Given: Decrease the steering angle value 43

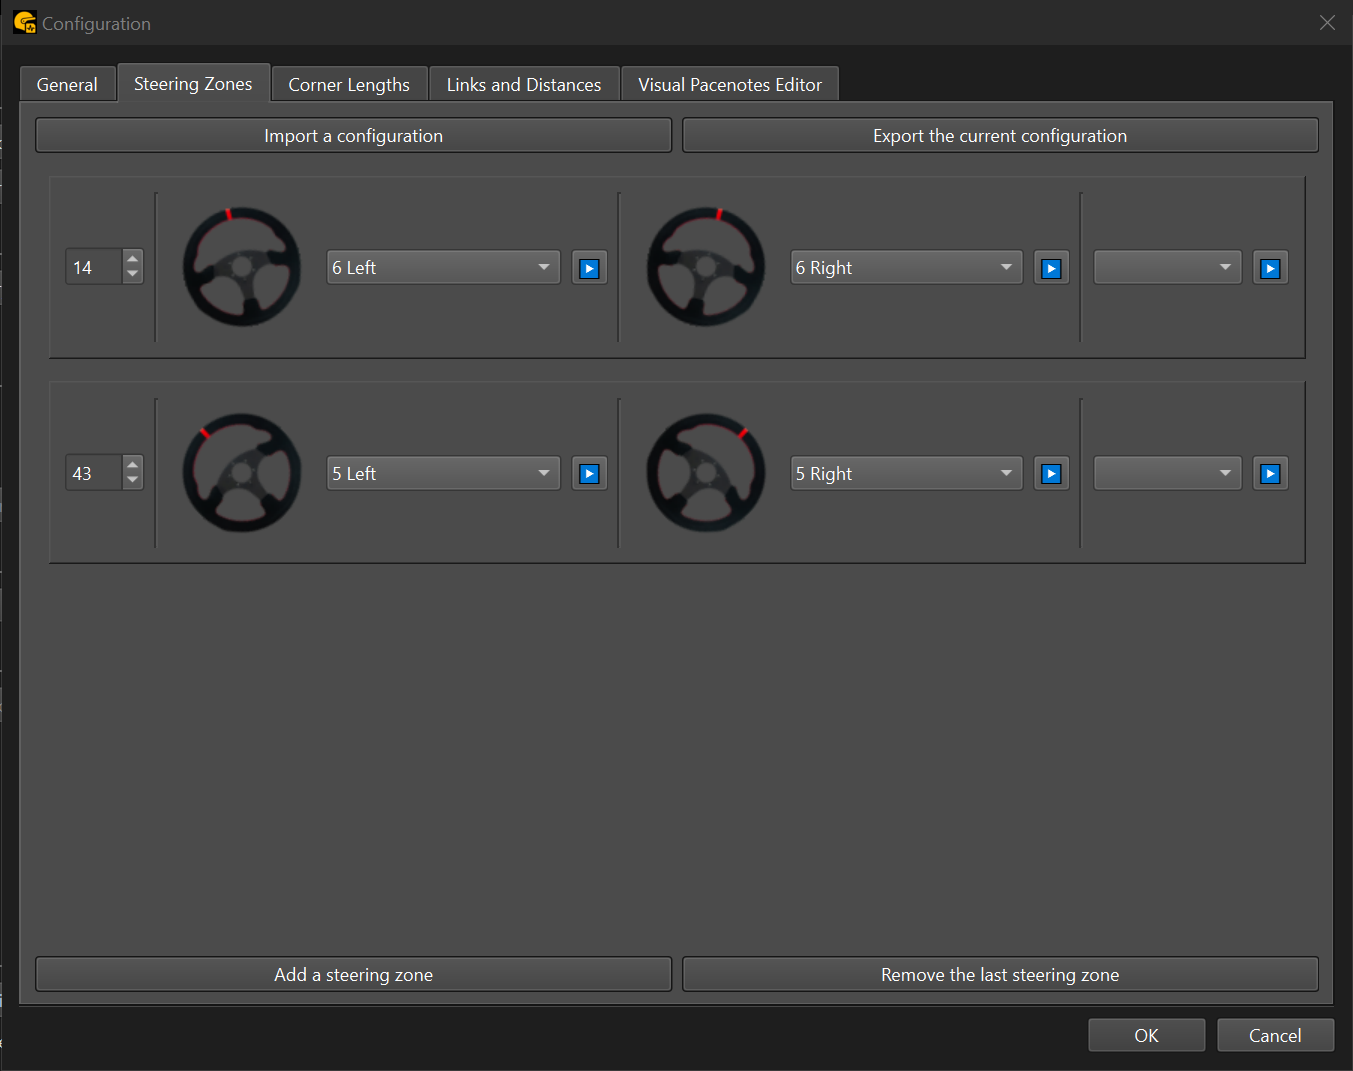Looking at the screenshot, I should pos(133,481).
